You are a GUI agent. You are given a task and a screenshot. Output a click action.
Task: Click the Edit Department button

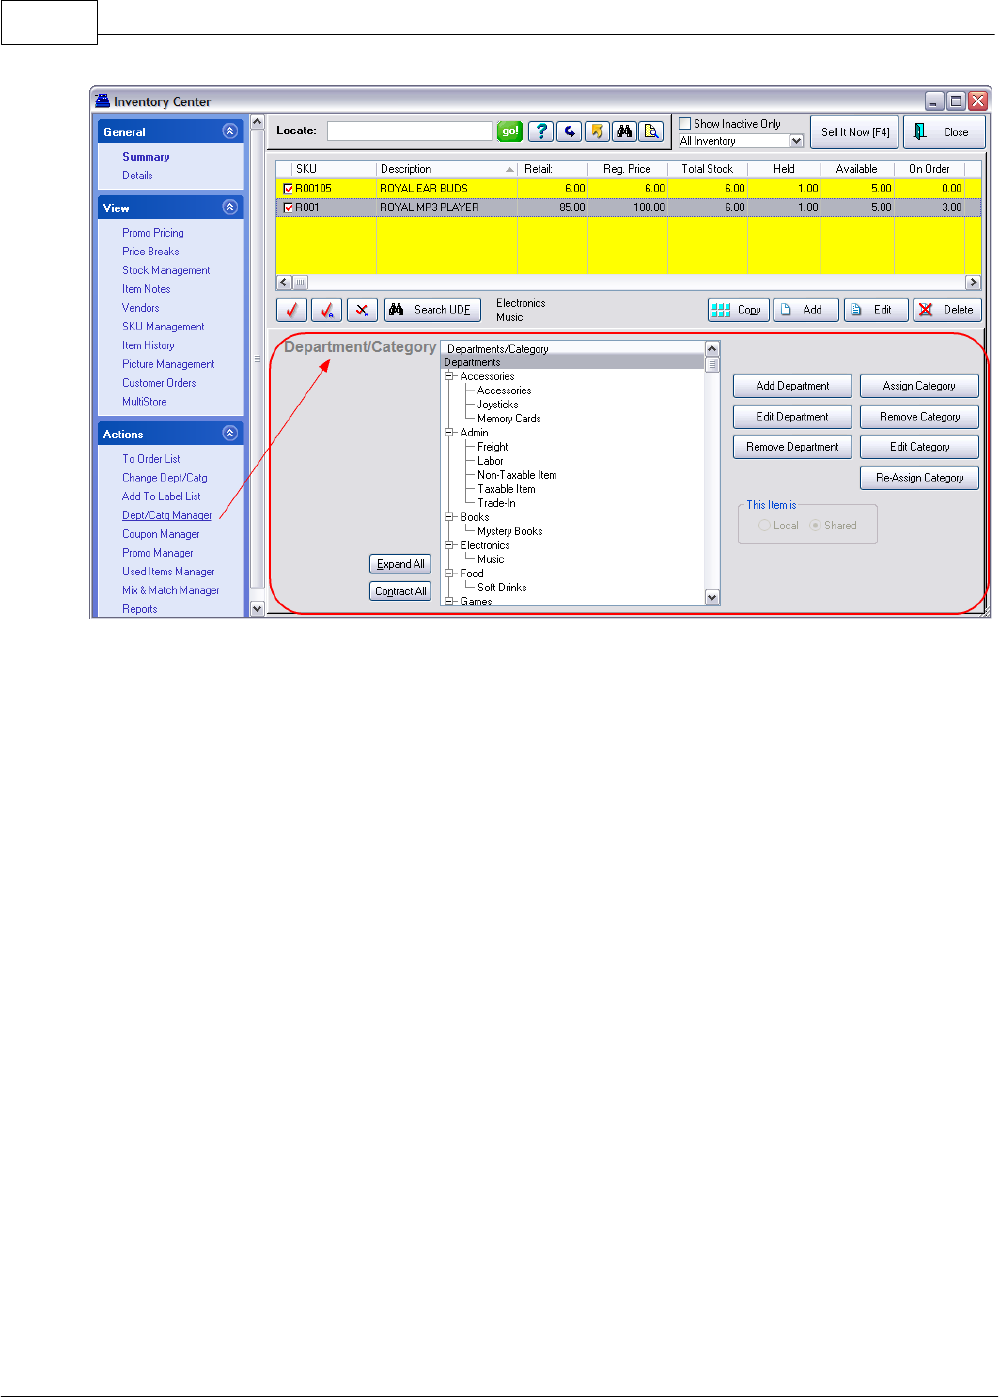coord(792,417)
